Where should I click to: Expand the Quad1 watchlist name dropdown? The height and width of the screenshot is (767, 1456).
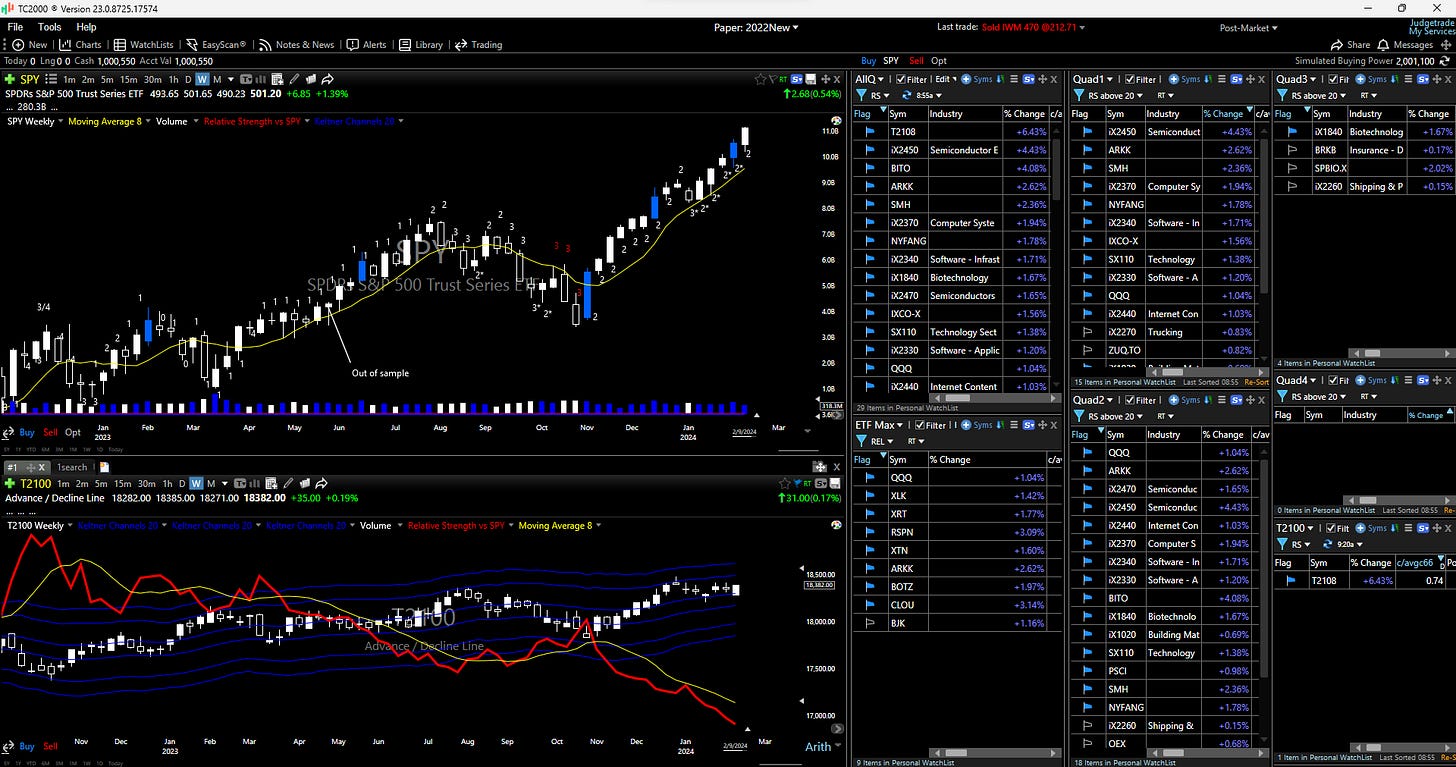coord(1093,79)
